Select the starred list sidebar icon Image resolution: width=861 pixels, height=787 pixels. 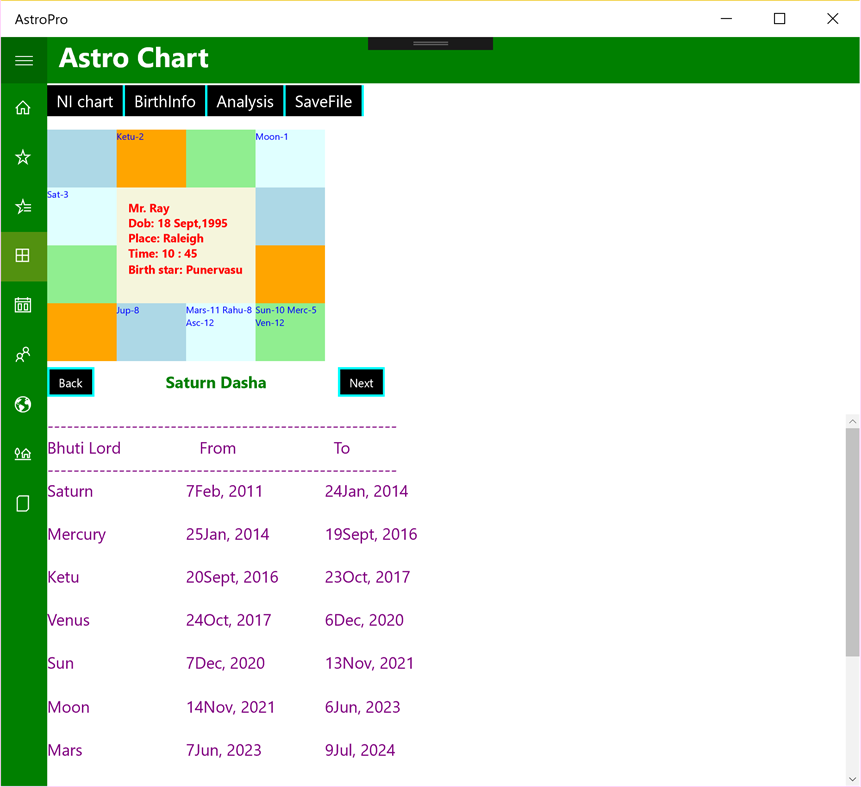click(23, 206)
